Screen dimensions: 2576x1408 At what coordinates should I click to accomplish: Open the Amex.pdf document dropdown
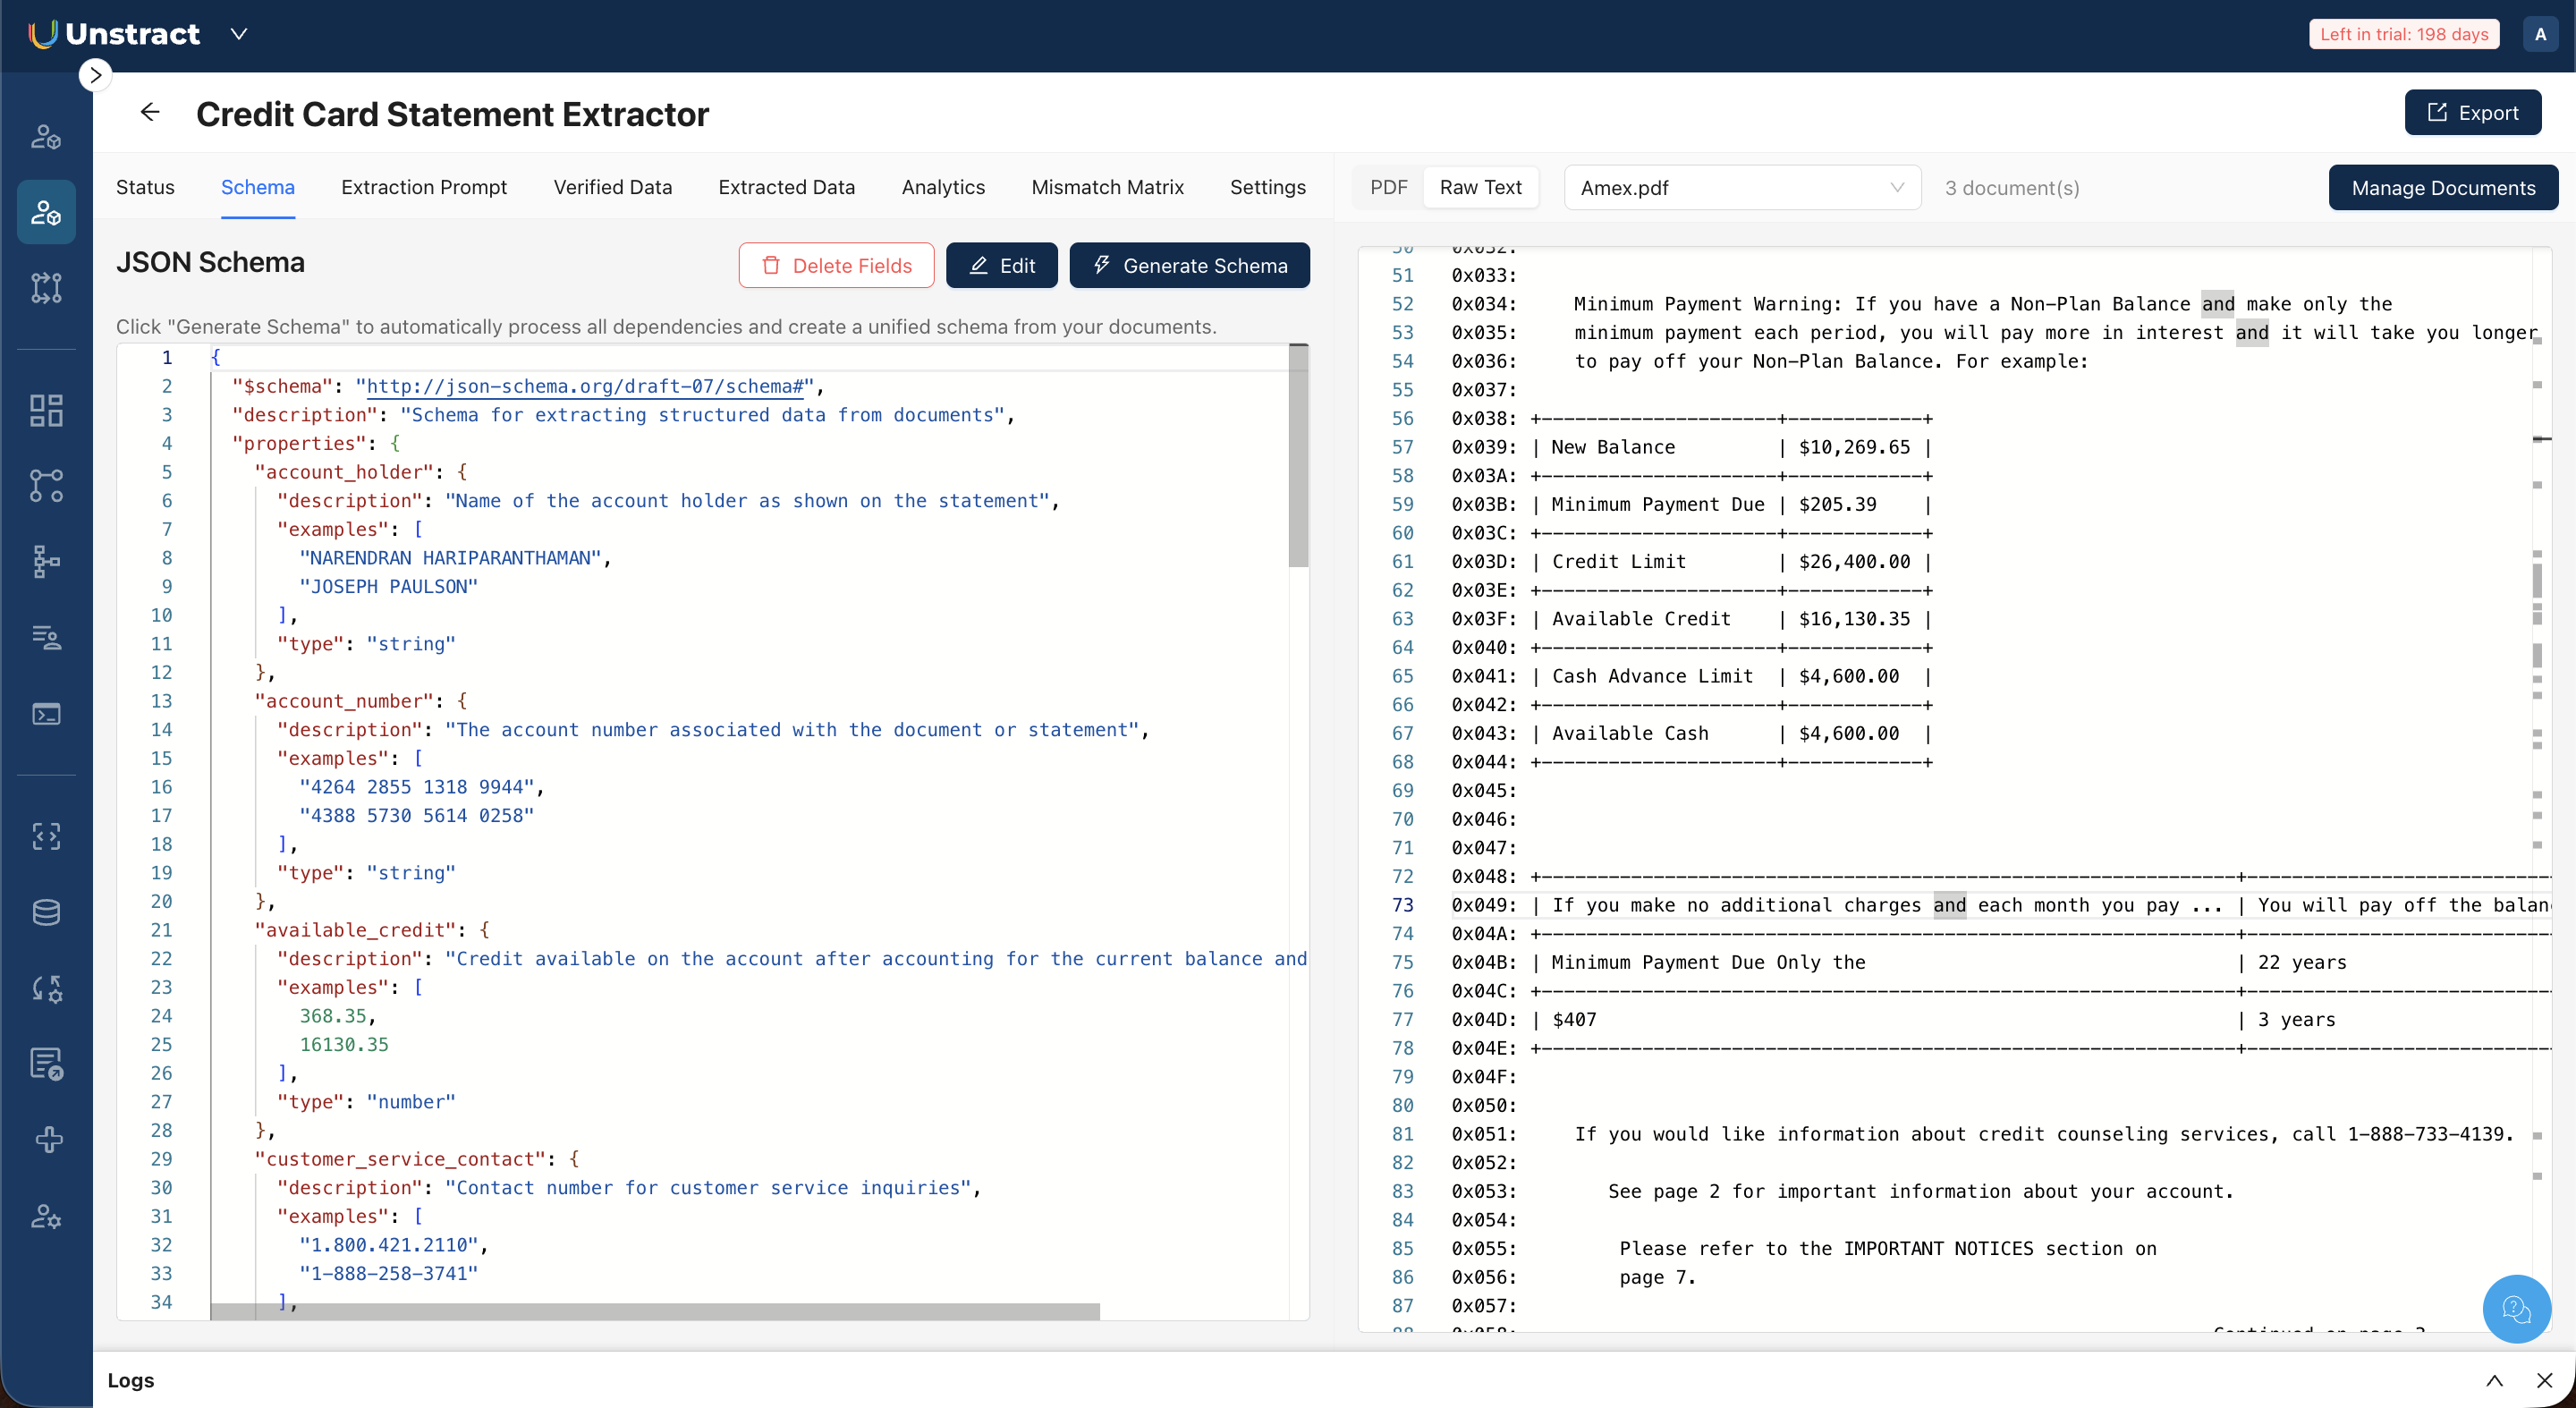point(1741,188)
